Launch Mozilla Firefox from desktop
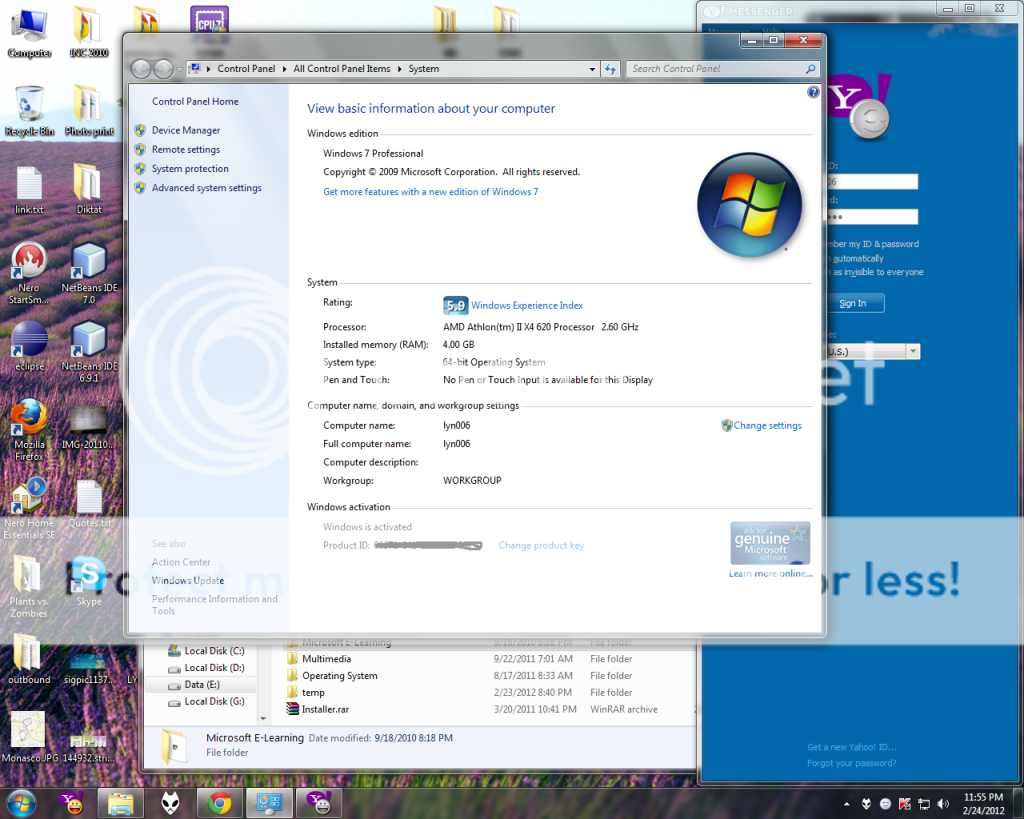This screenshot has height=819, width=1024. [29, 430]
